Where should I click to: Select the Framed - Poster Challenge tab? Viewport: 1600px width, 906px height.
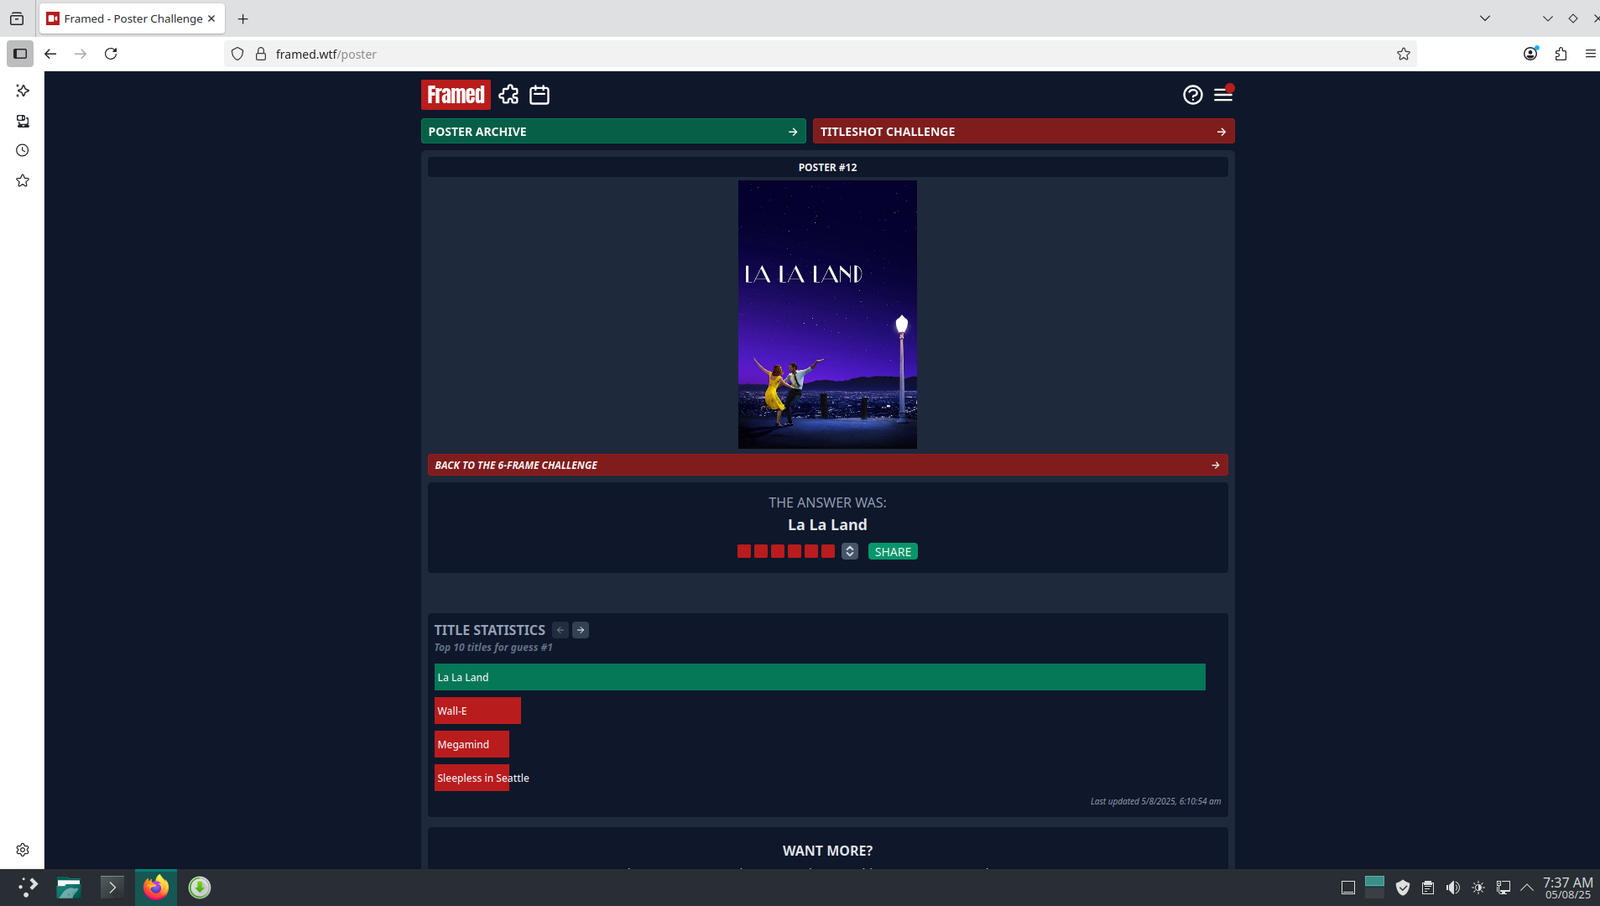click(132, 18)
